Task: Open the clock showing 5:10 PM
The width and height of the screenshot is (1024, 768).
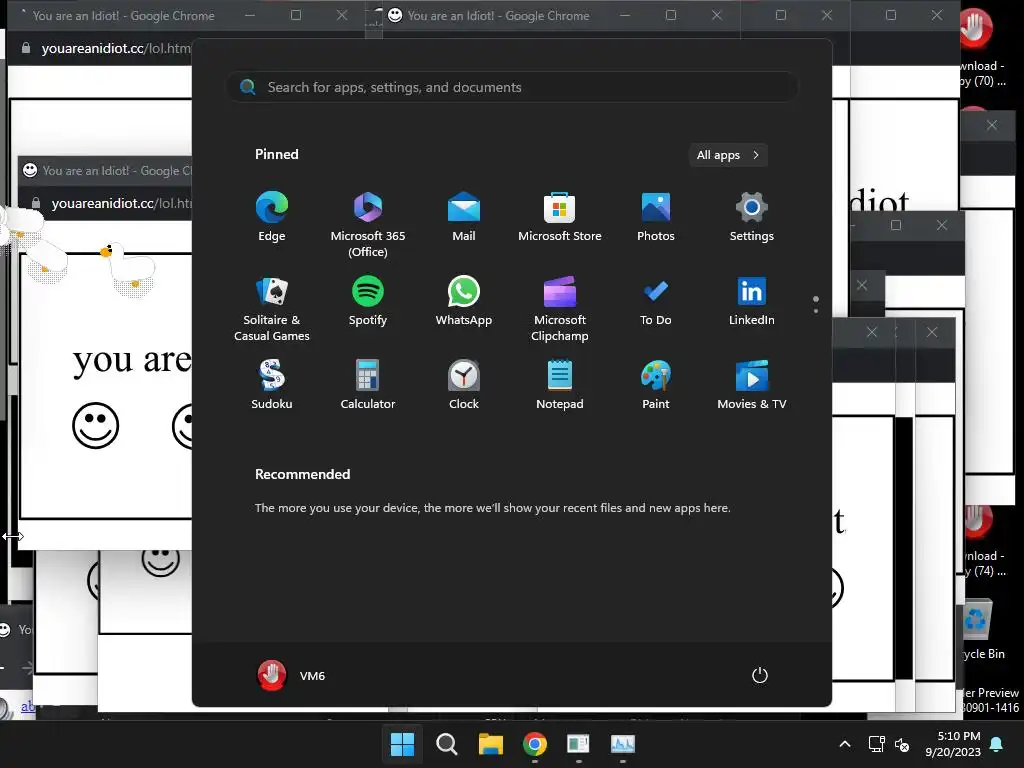Action: [x=953, y=744]
